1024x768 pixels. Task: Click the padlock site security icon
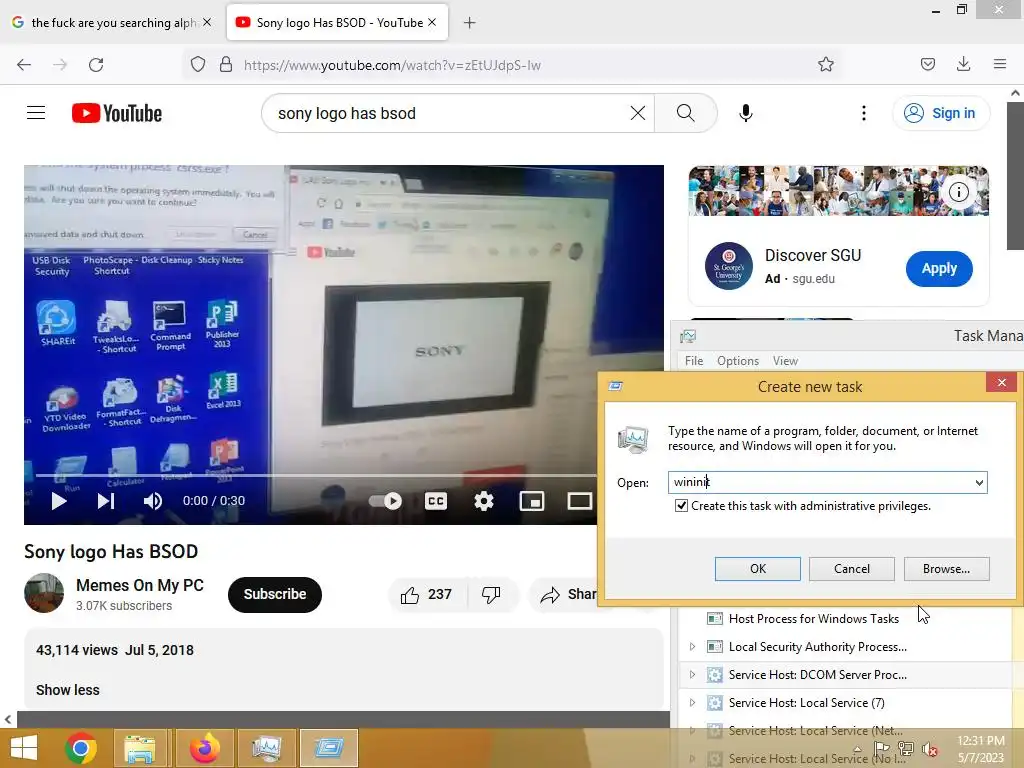(x=226, y=65)
